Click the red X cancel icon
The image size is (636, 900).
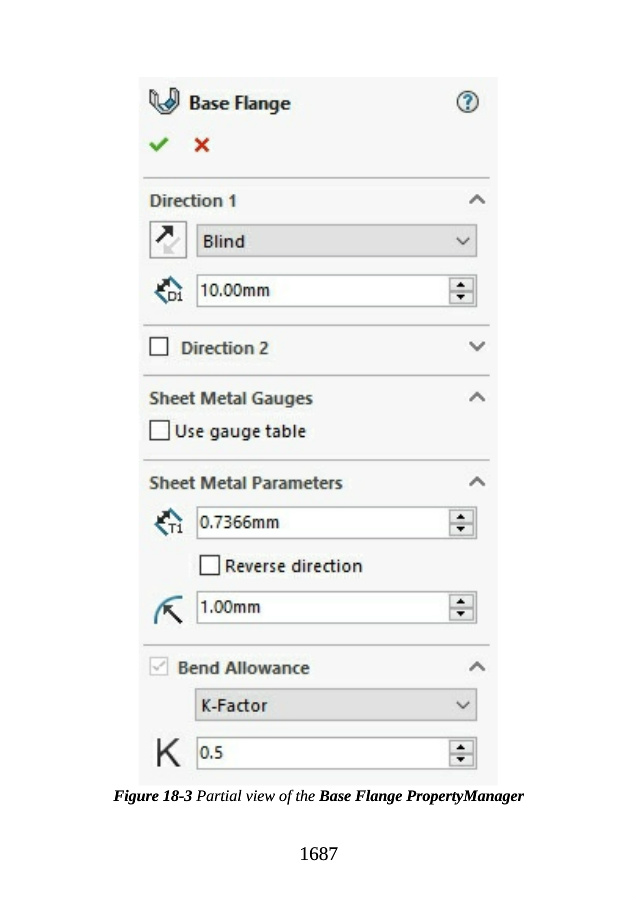[202, 145]
